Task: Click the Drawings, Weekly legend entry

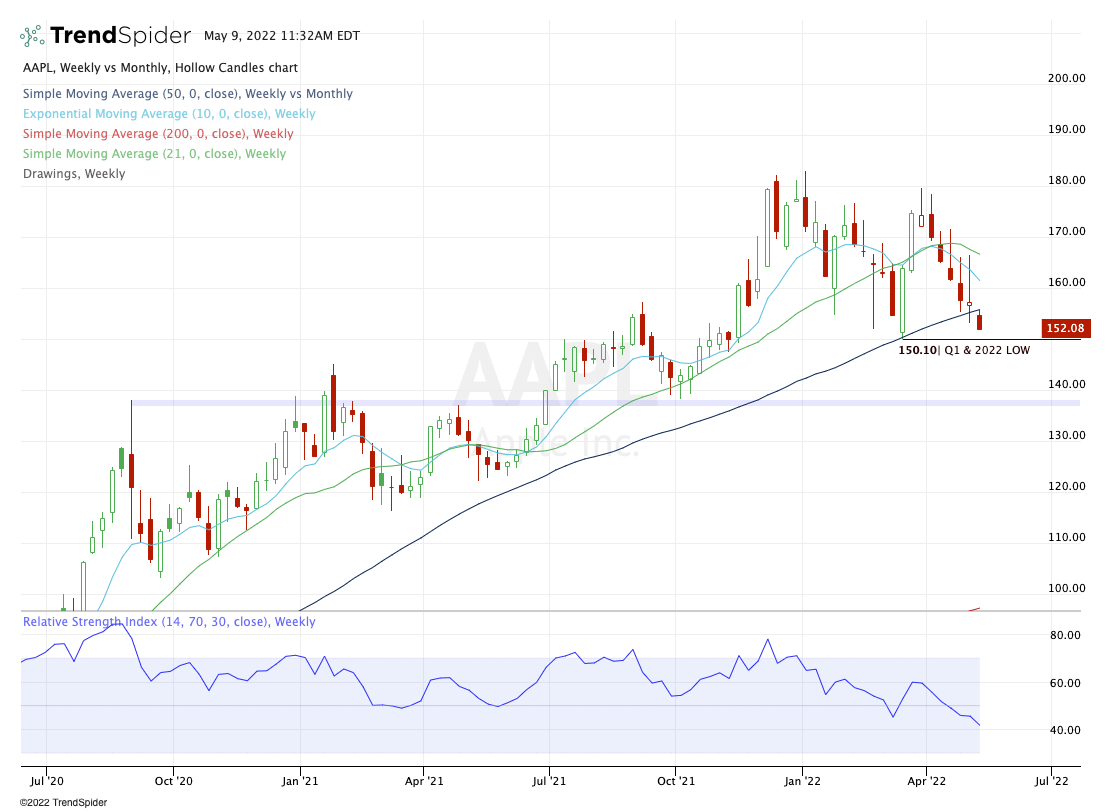Action: click(x=74, y=174)
